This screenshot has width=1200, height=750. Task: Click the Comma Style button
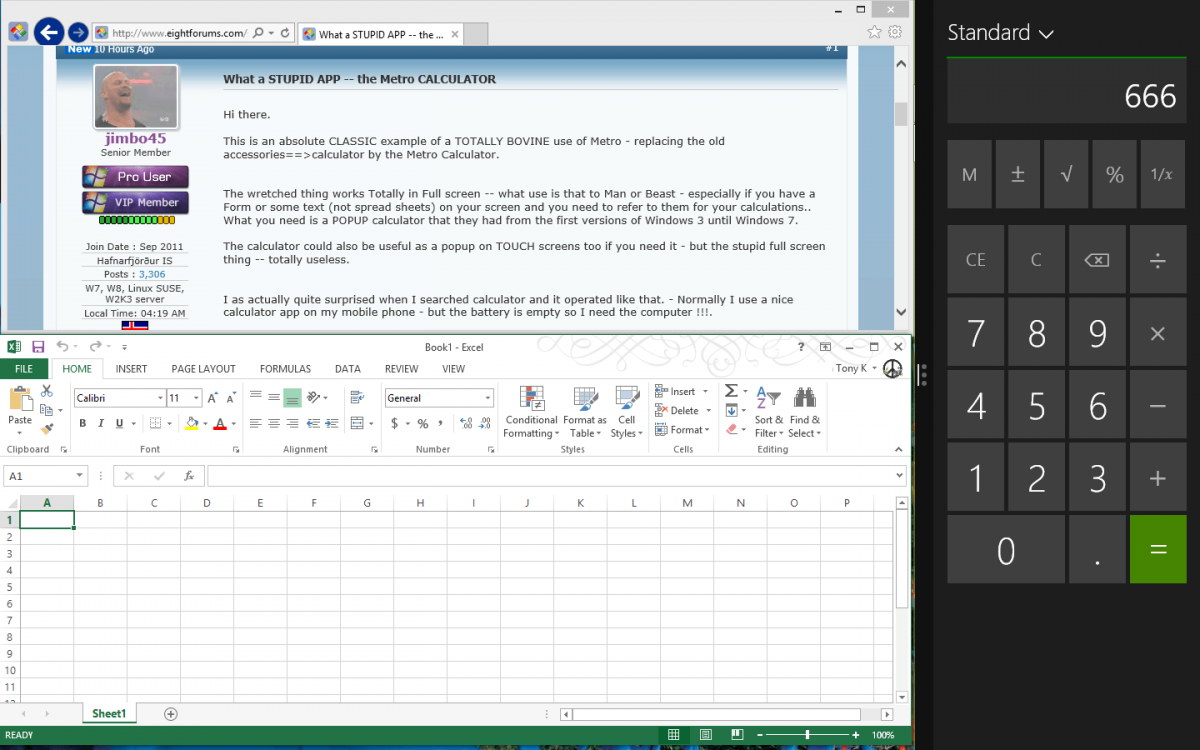click(440, 424)
